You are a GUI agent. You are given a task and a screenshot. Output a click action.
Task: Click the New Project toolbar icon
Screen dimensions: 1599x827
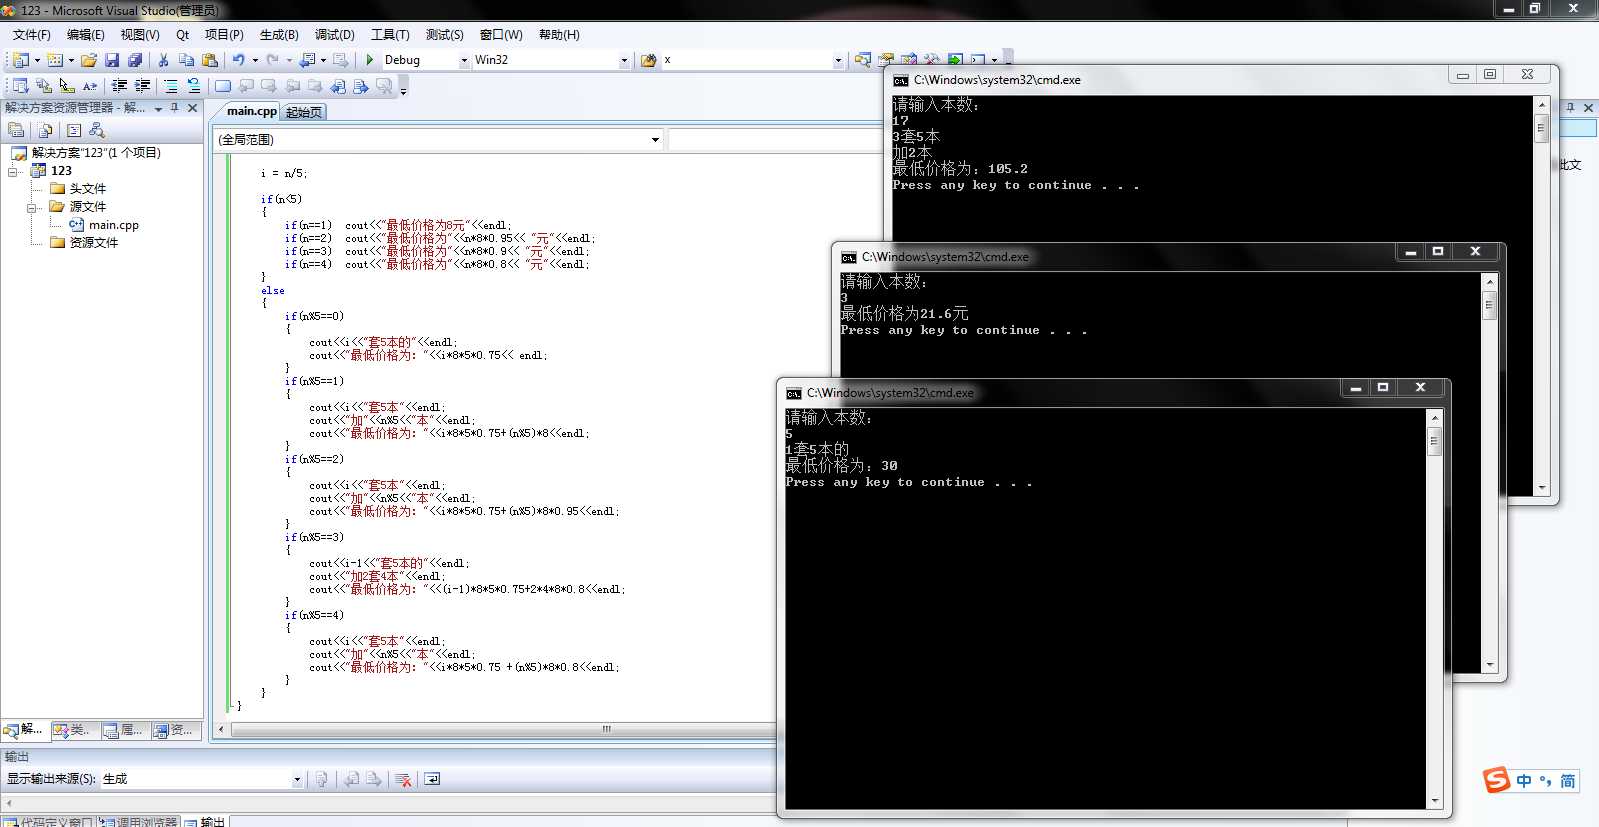tap(21, 60)
